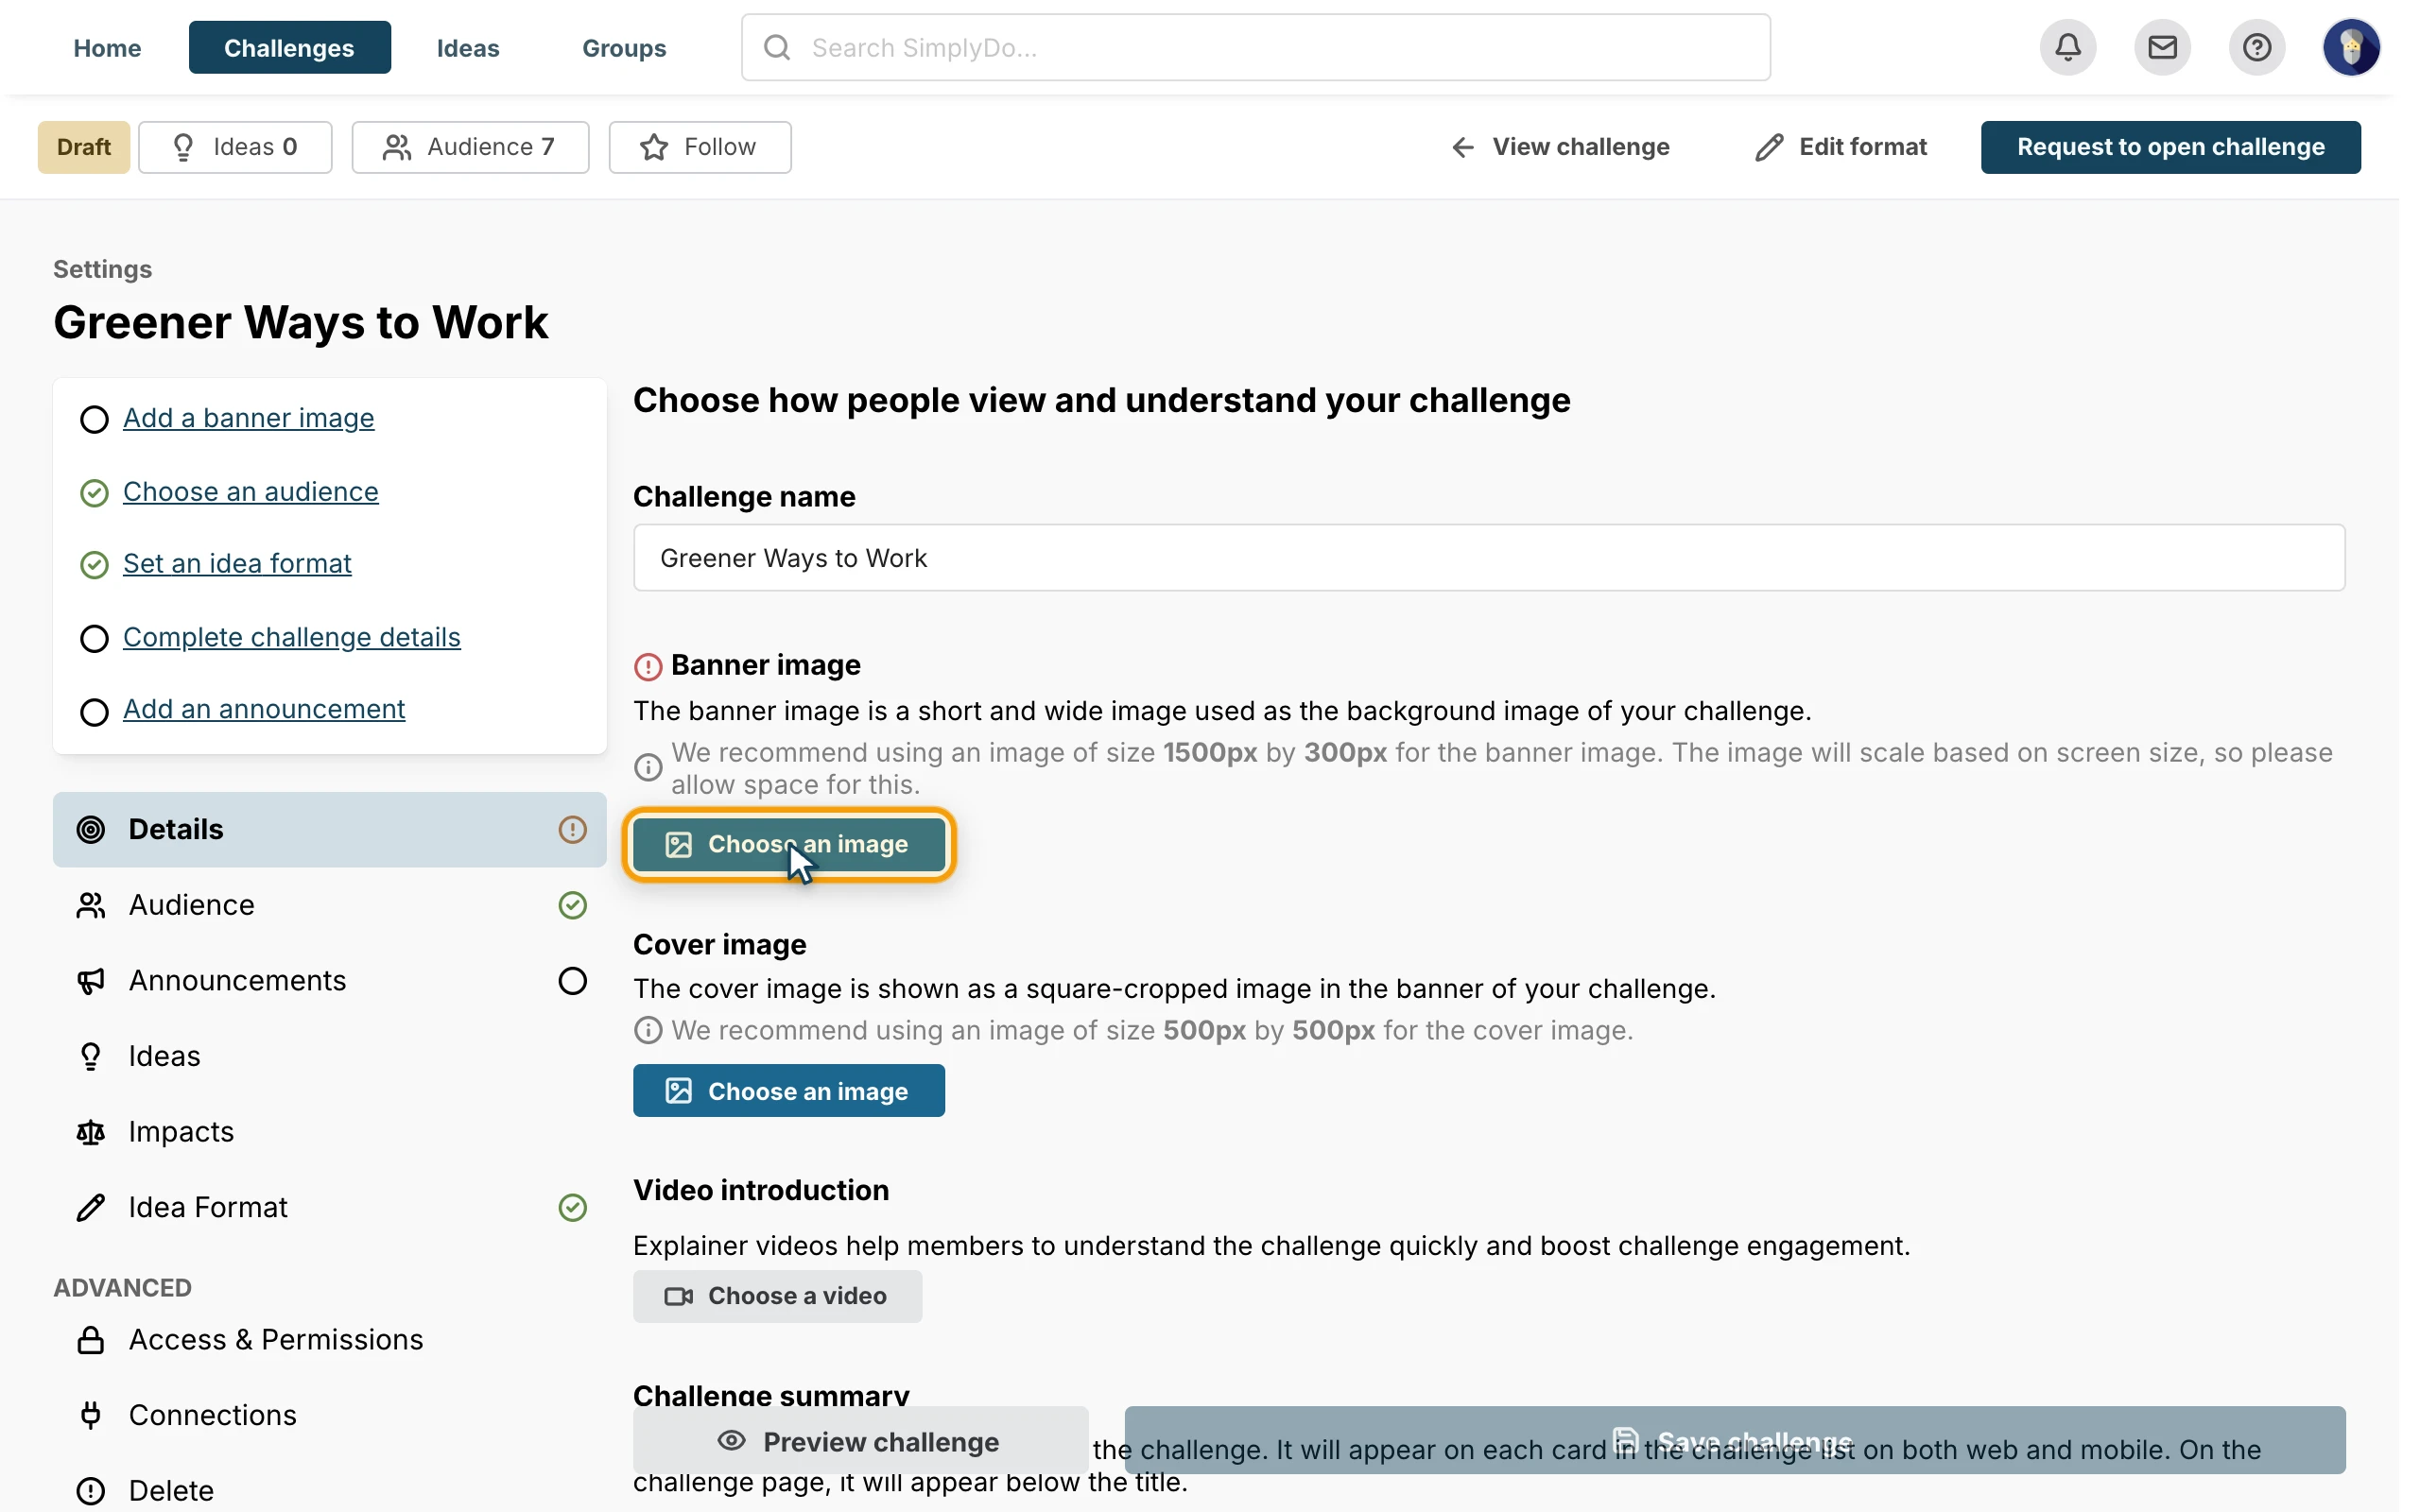Open the user profile avatar
The height and width of the screenshot is (1512, 2420).
tap(2351, 47)
